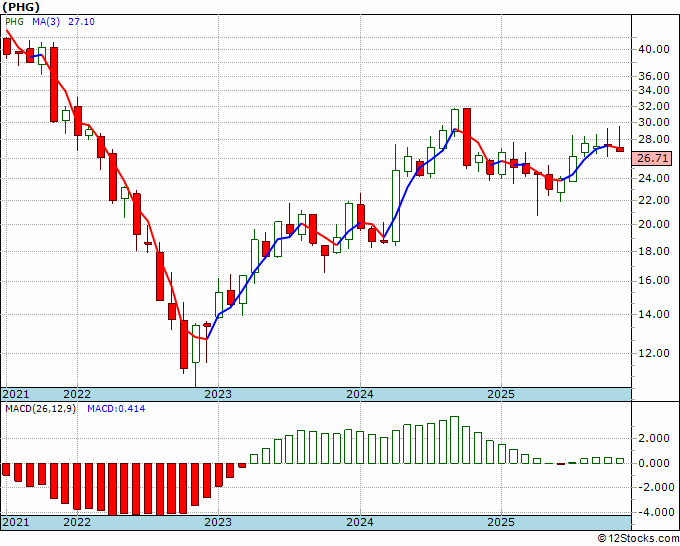Viewport: 680px width, 546px height.
Task: Select 2023 on the price chart timeline
Action: pos(218,394)
